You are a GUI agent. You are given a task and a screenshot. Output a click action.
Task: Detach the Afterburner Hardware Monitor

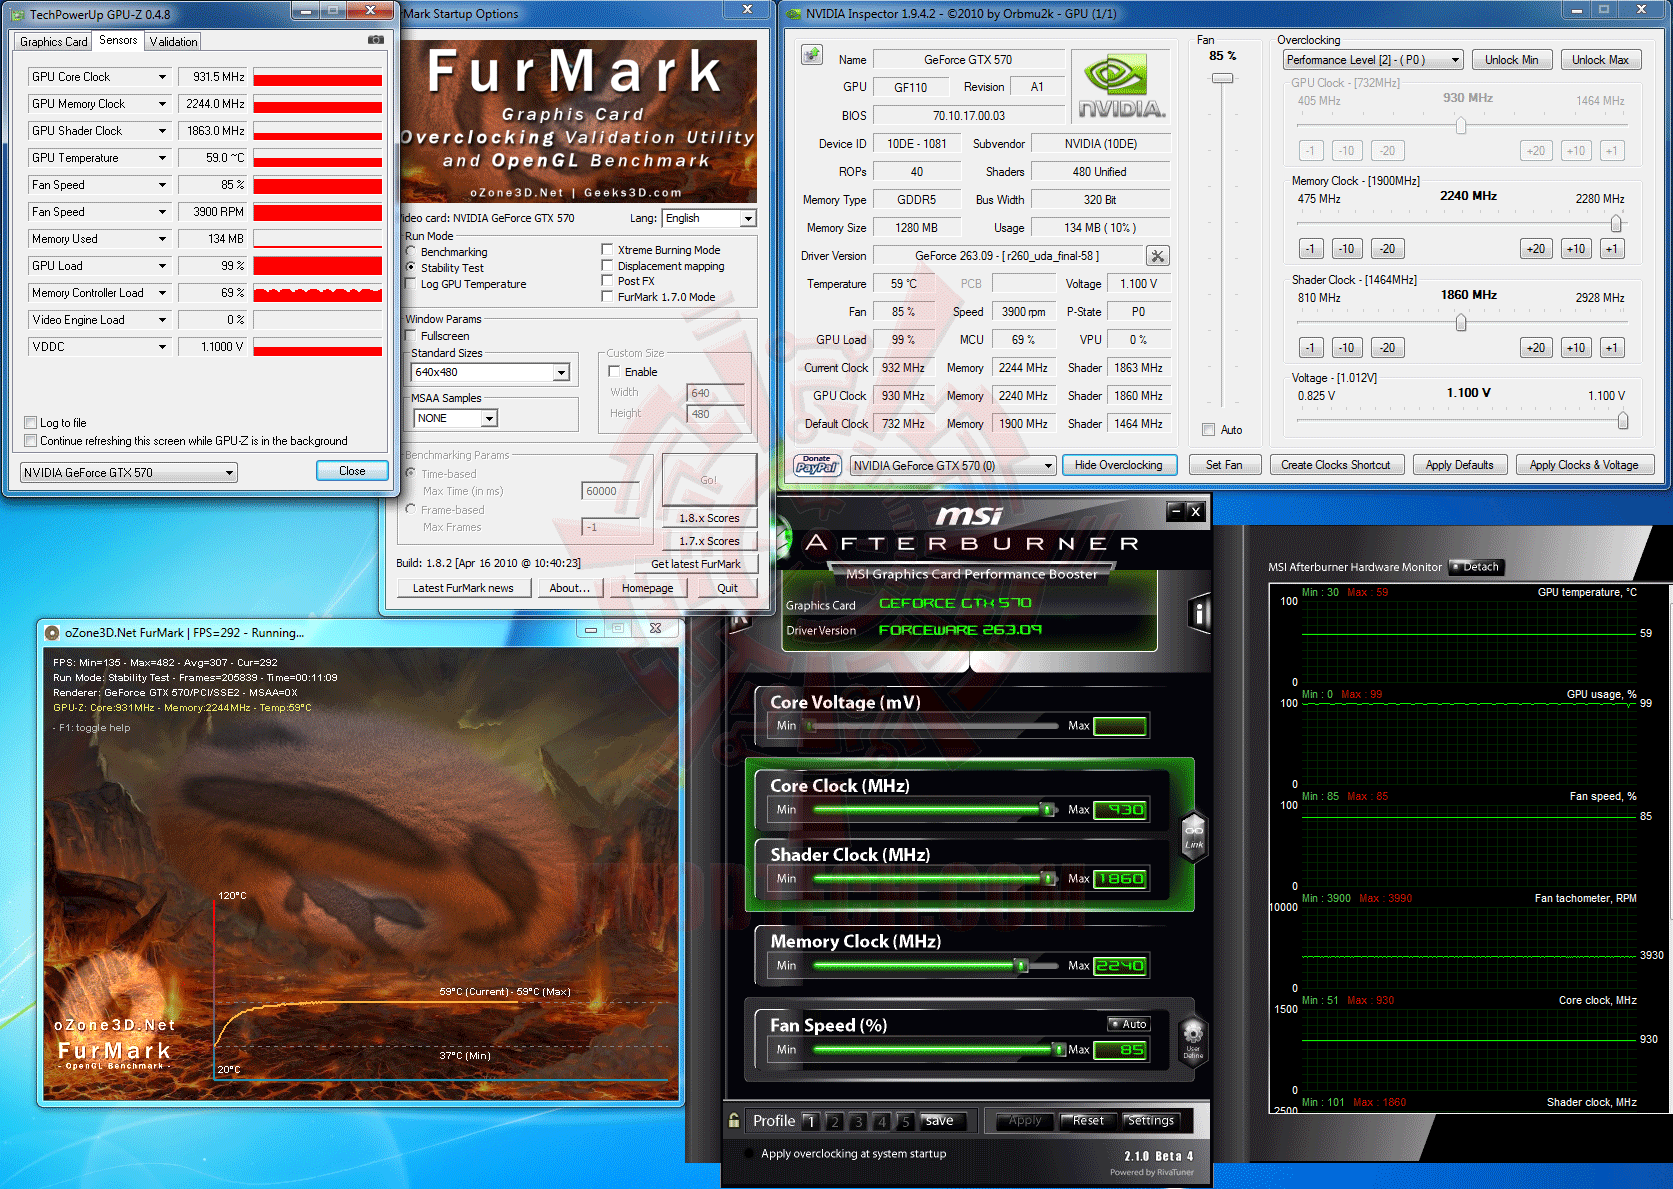[1476, 567]
